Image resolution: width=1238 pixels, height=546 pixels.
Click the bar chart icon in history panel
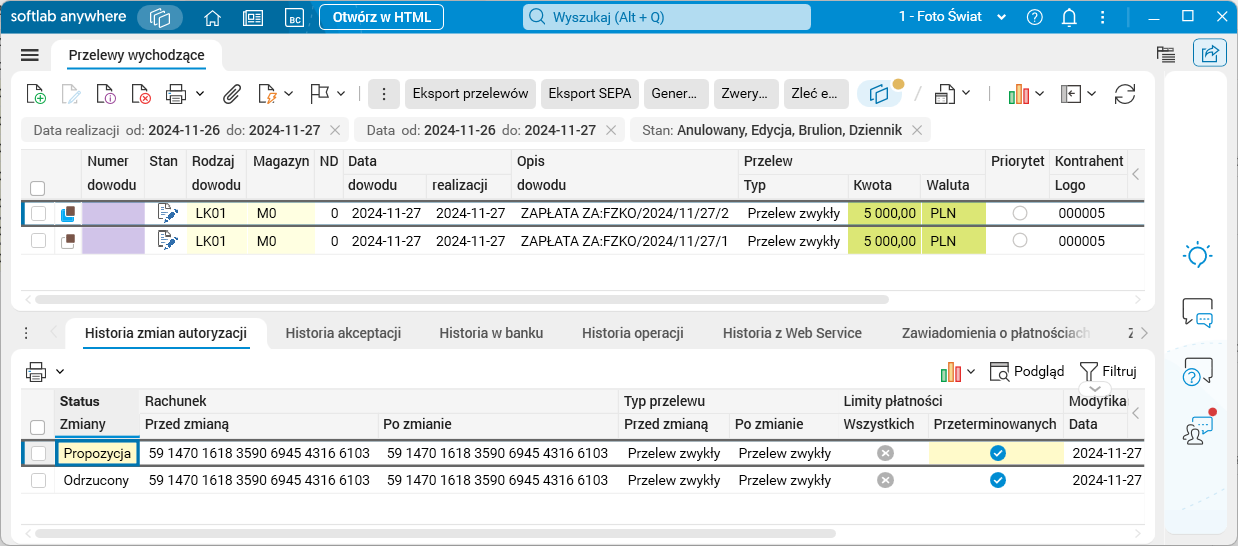pyautogui.click(x=951, y=372)
